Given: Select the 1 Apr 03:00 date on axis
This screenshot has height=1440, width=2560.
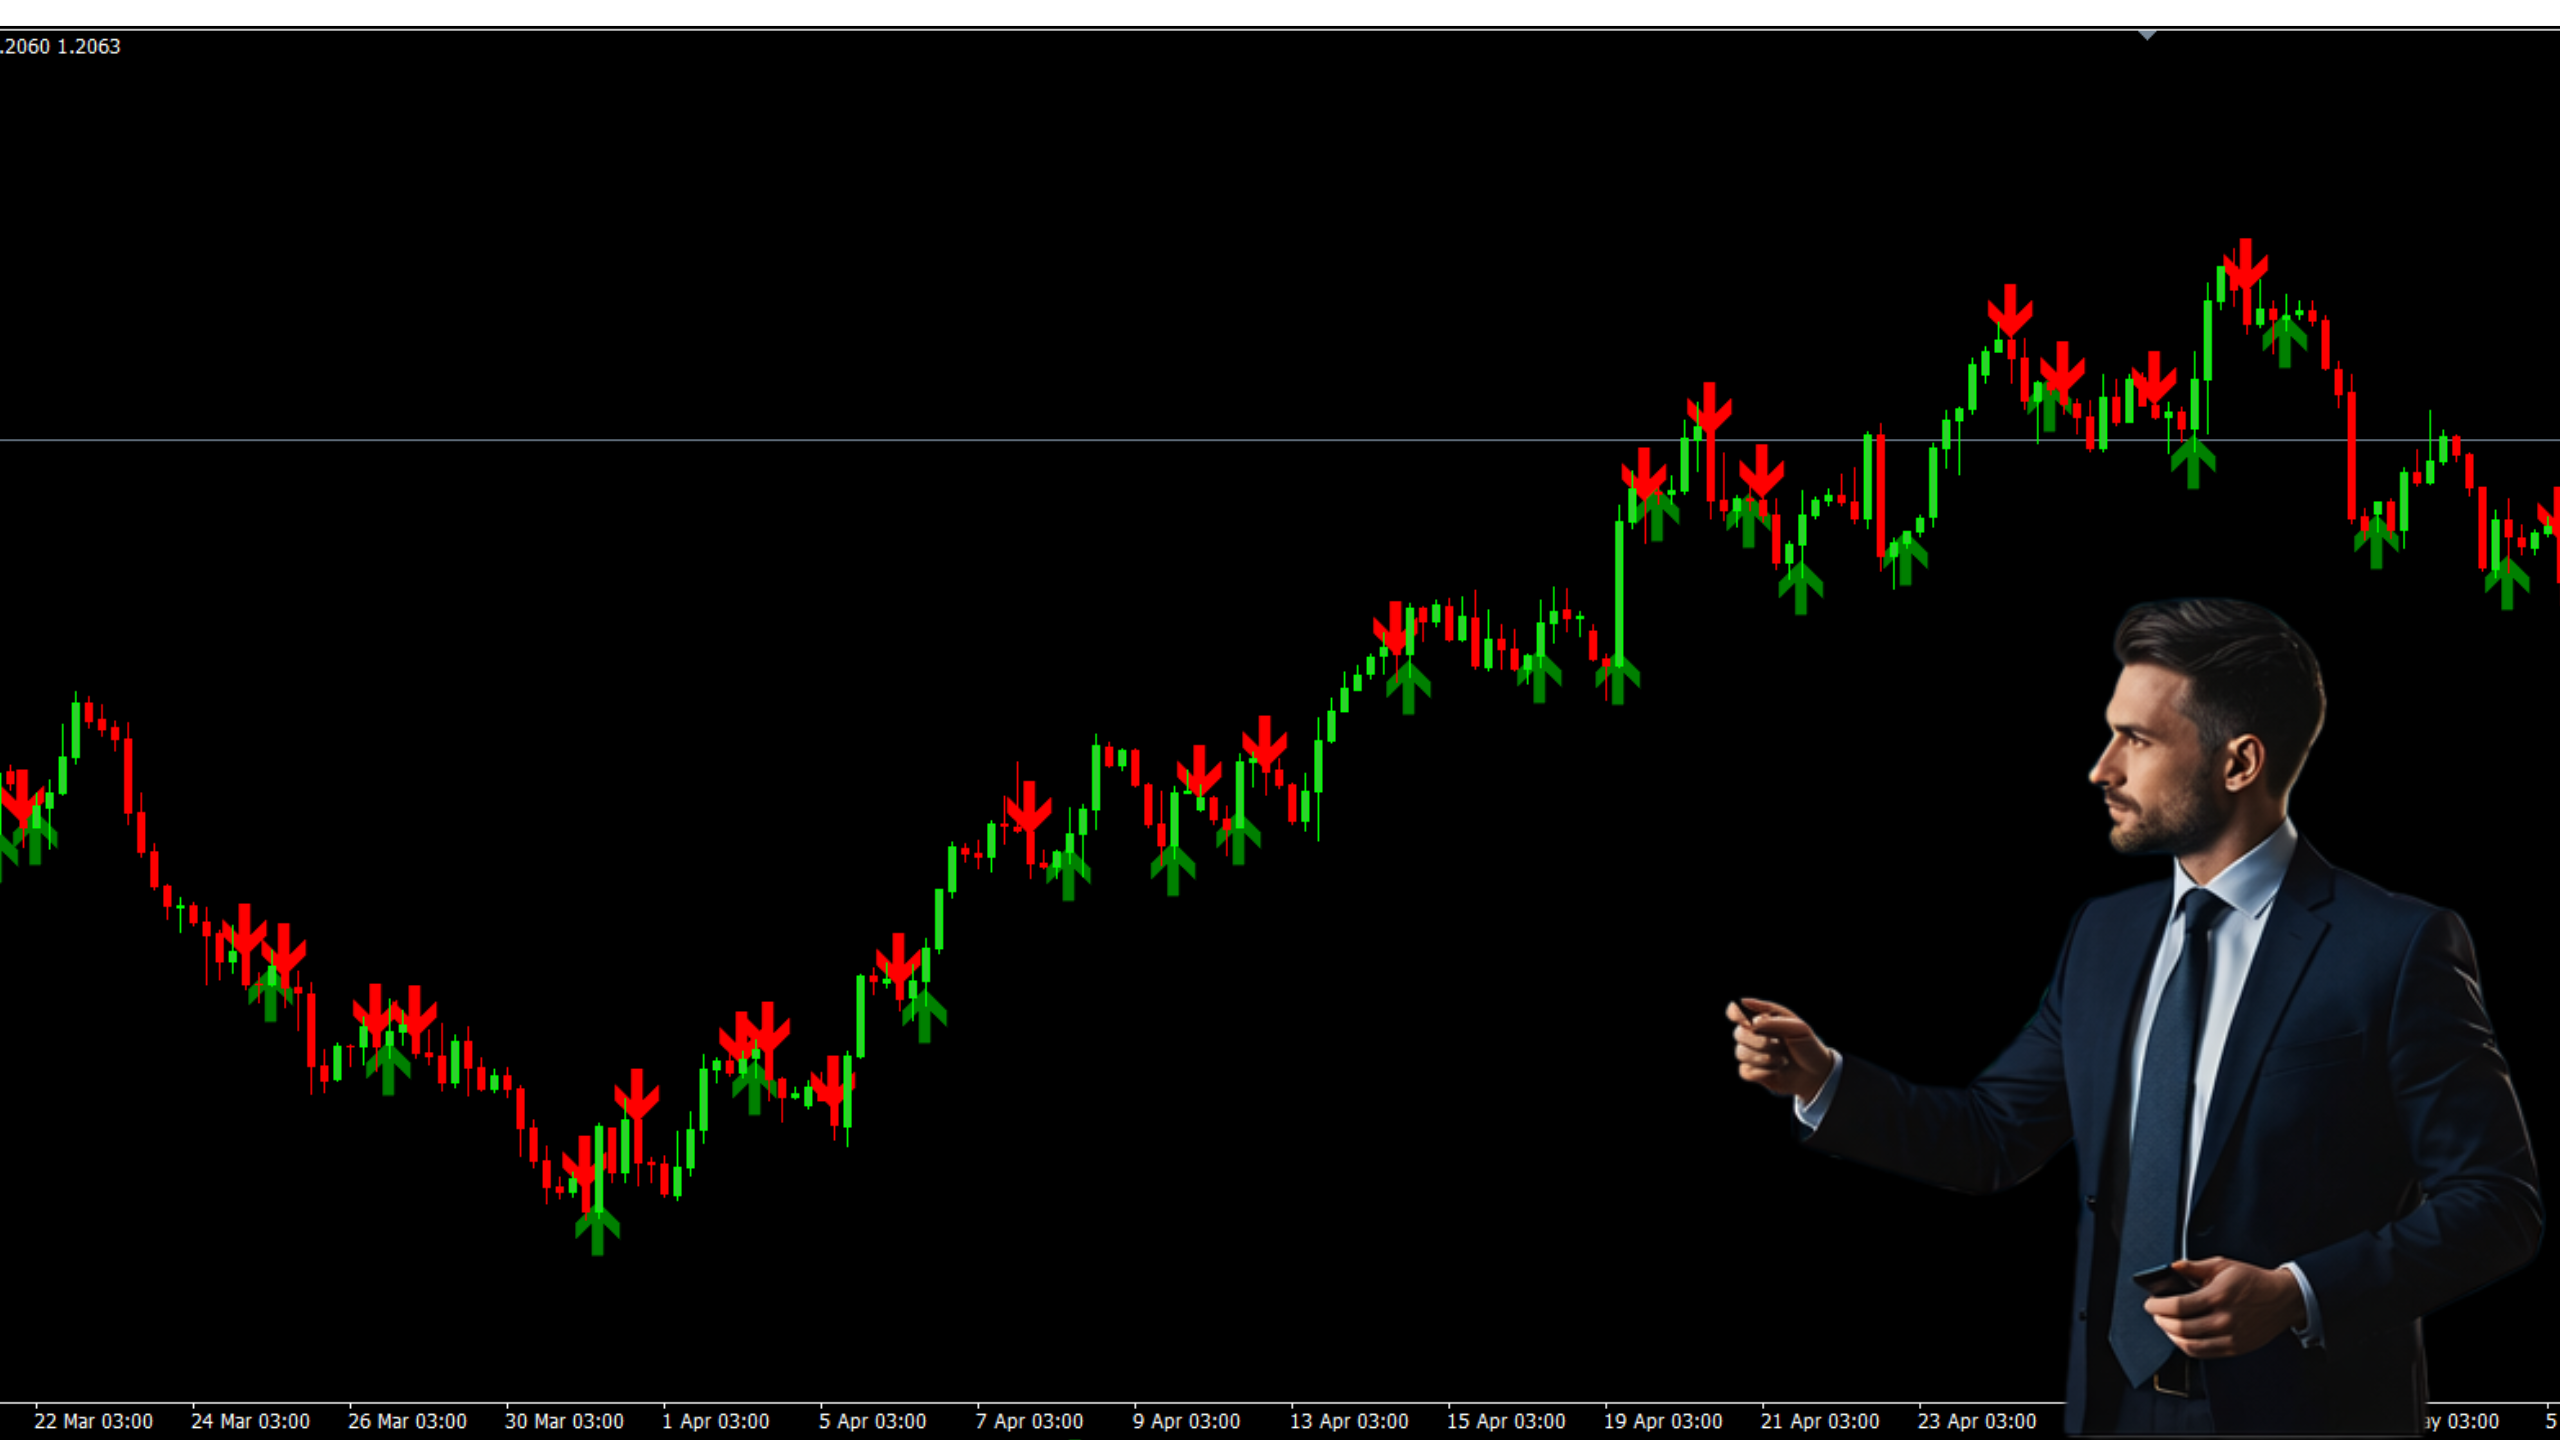Looking at the screenshot, I should click(716, 1421).
